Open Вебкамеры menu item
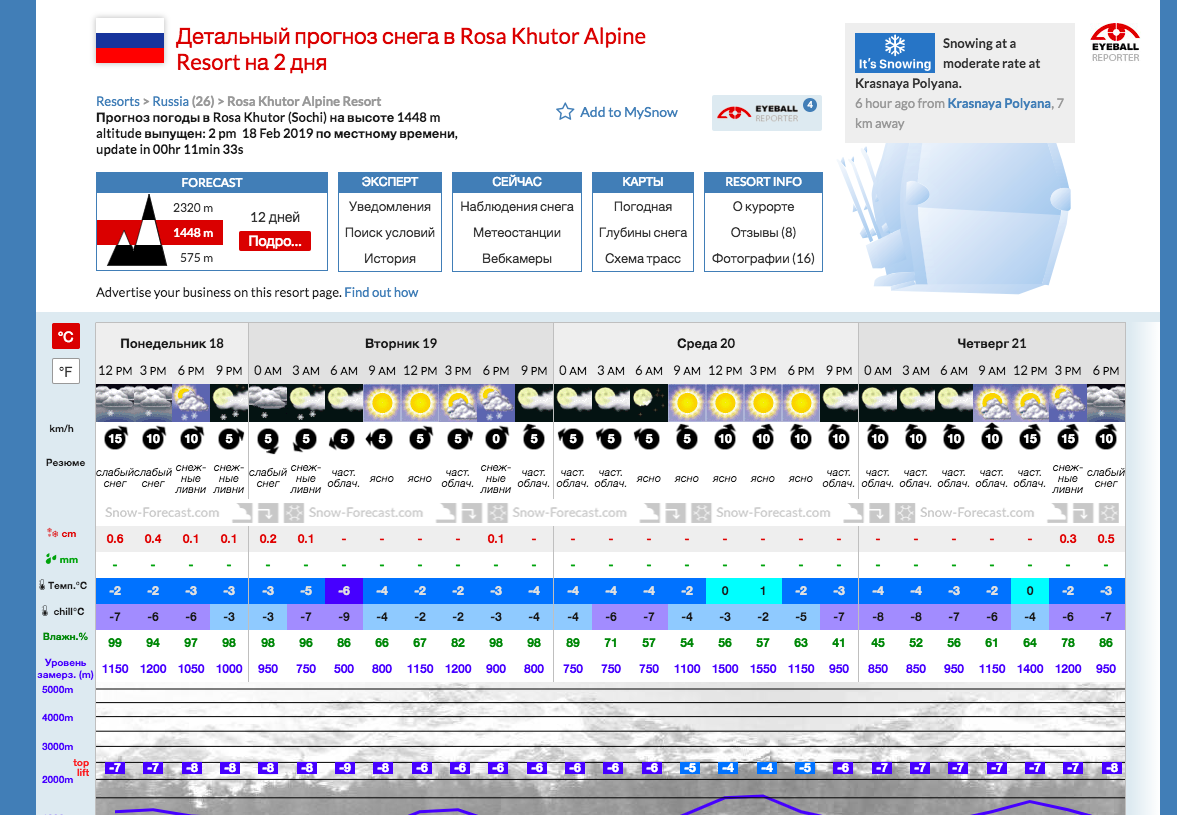This screenshot has height=815, width=1177. point(516,258)
